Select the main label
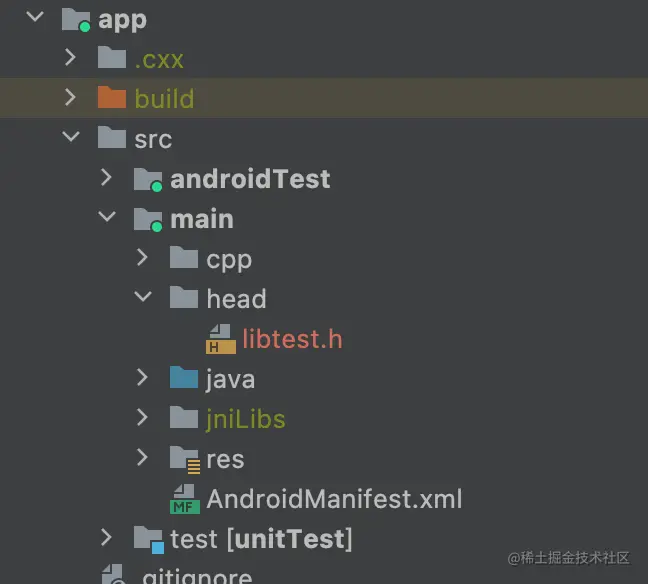 tap(202, 219)
